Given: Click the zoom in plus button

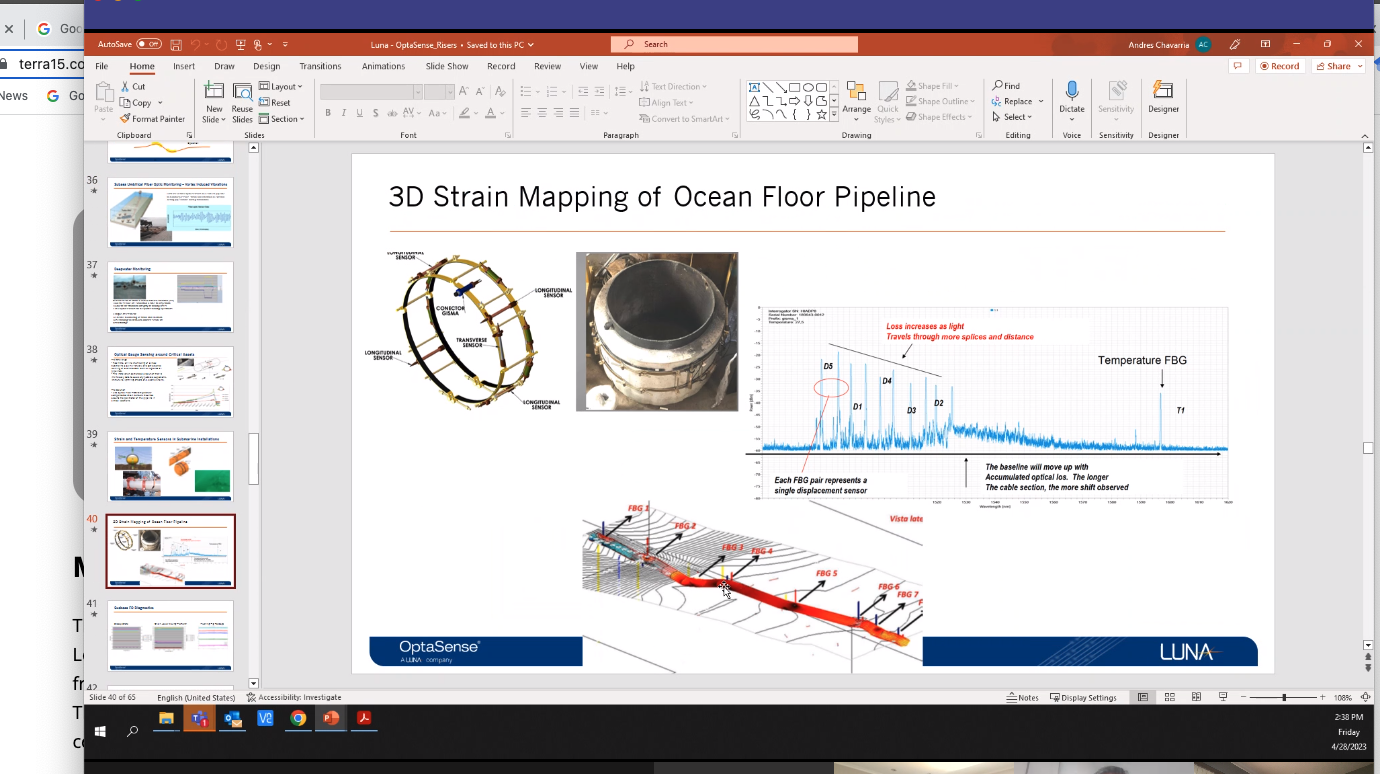Looking at the screenshot, I should 1324,697.
